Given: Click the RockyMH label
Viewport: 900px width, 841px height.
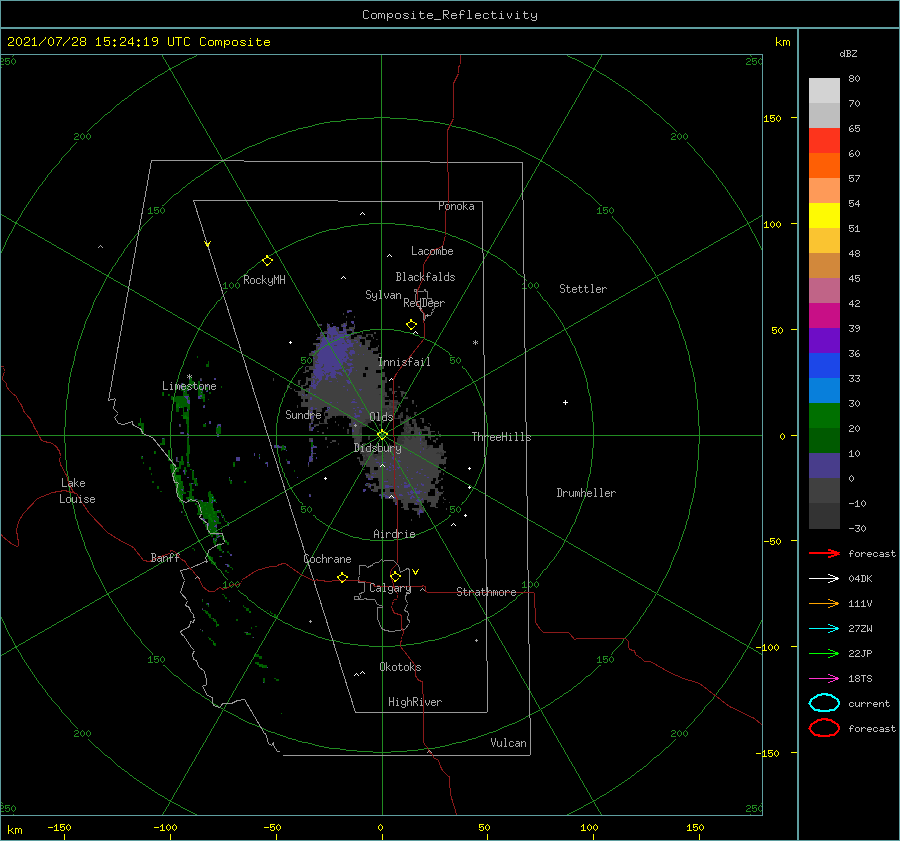Looking at the screenshot, I should pos(264,280).
